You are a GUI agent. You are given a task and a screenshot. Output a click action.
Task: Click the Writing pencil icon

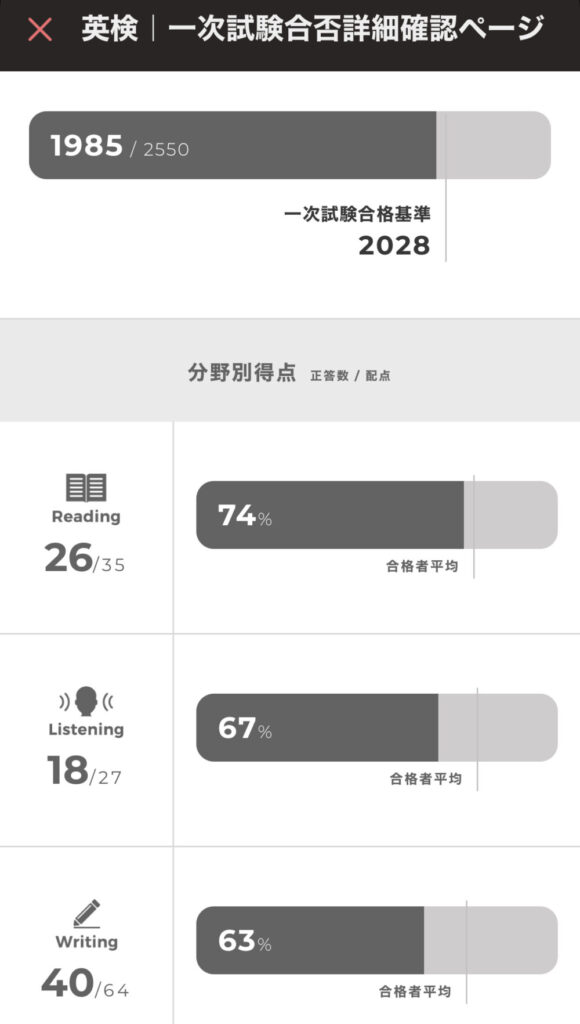pyautogui.click(x=87, y=914)
